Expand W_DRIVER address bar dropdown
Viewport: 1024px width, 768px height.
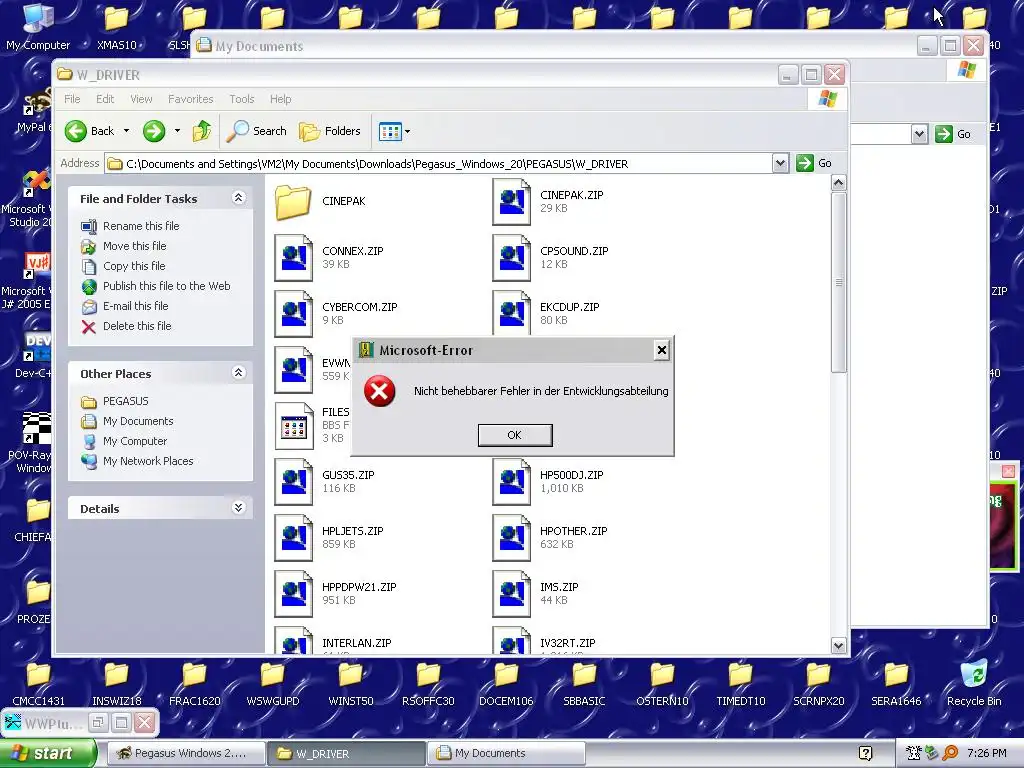(x=780, y=163)
